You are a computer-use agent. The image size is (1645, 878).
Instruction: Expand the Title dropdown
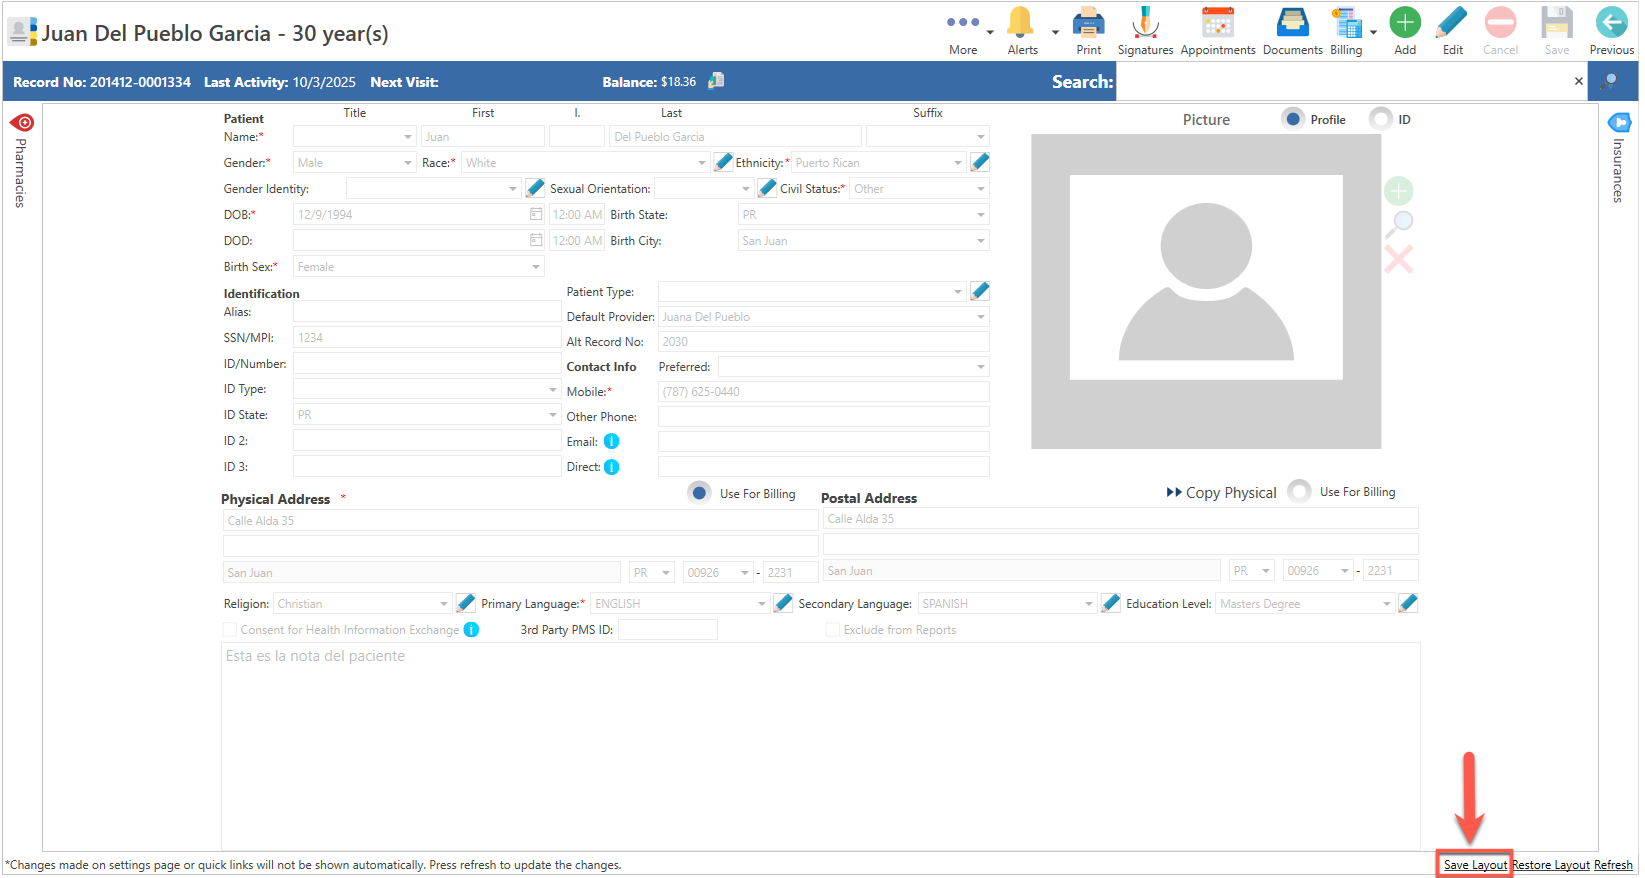tap(407, 137)
